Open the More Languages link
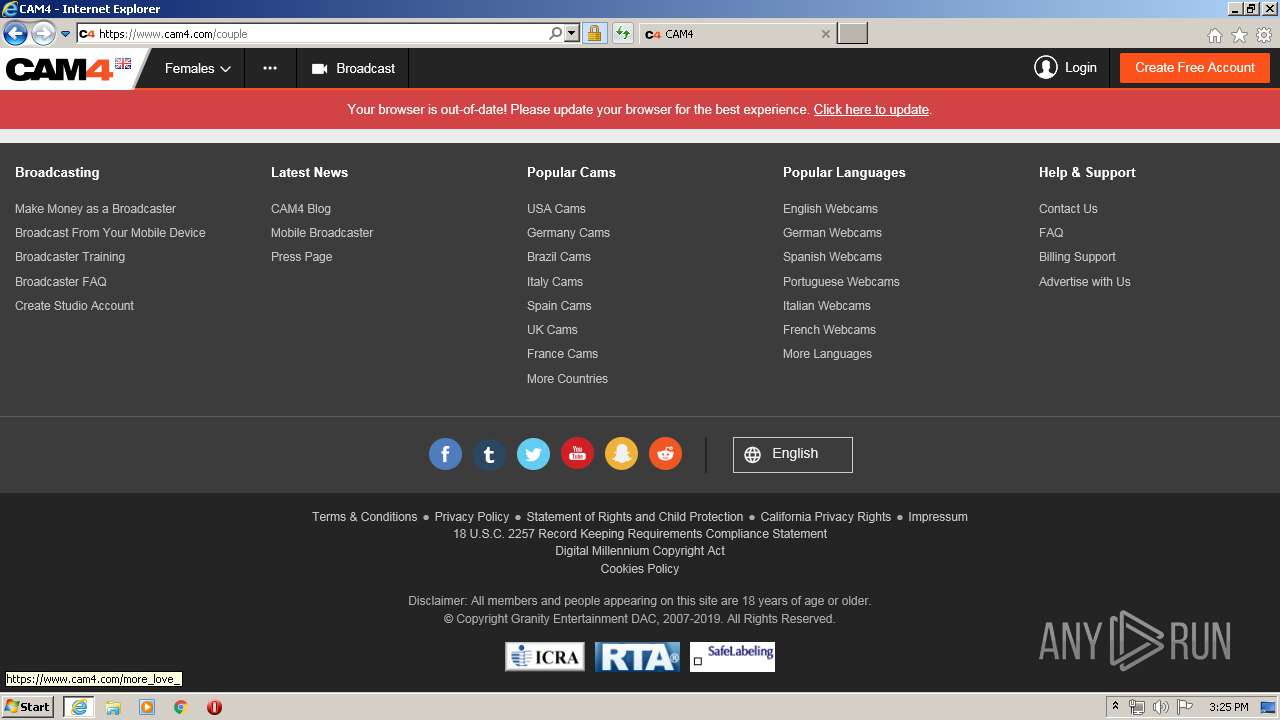This screenshot has height=720, width=1280. point(827,354)
